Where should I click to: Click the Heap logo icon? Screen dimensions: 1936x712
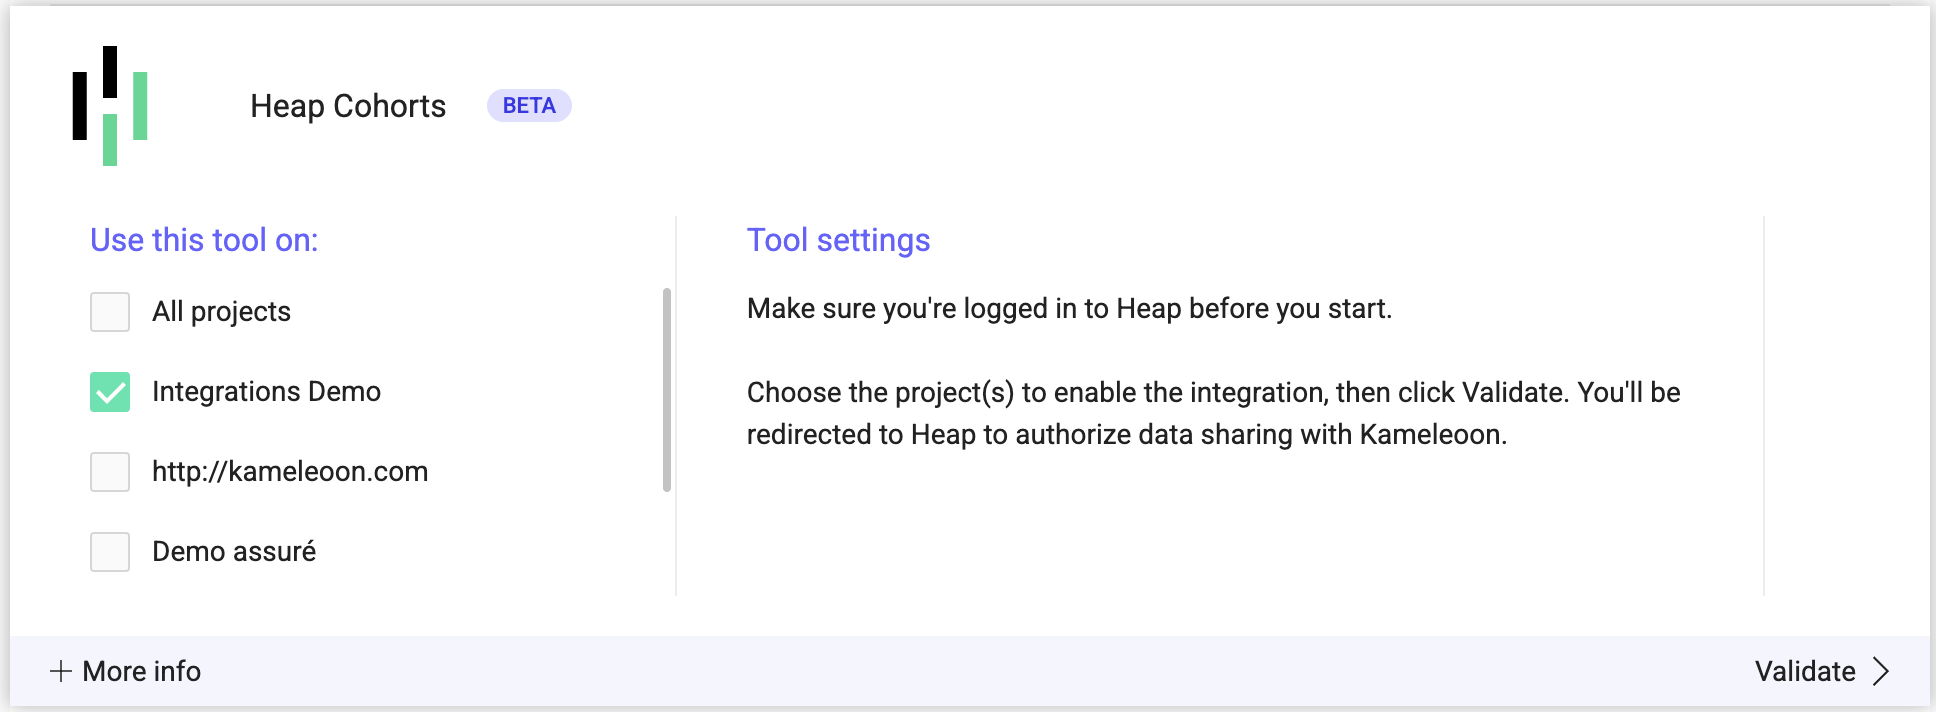(x=110, y=106)
